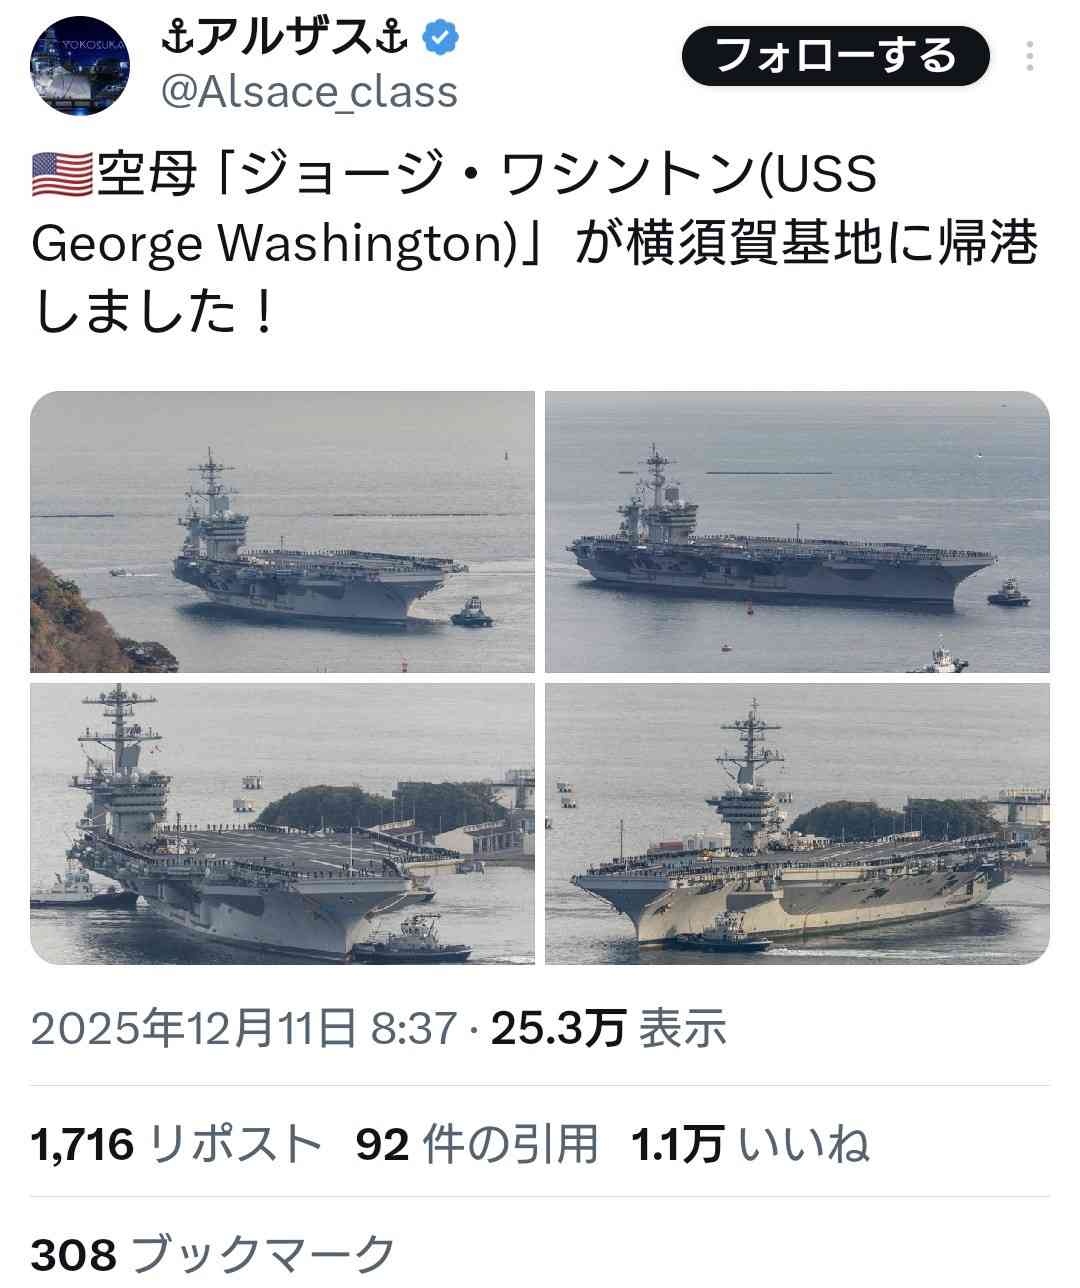Open the 92 件の引用 quotes list
This screenshot has width=1080, height=1288.
click(x=477, y=1143)
